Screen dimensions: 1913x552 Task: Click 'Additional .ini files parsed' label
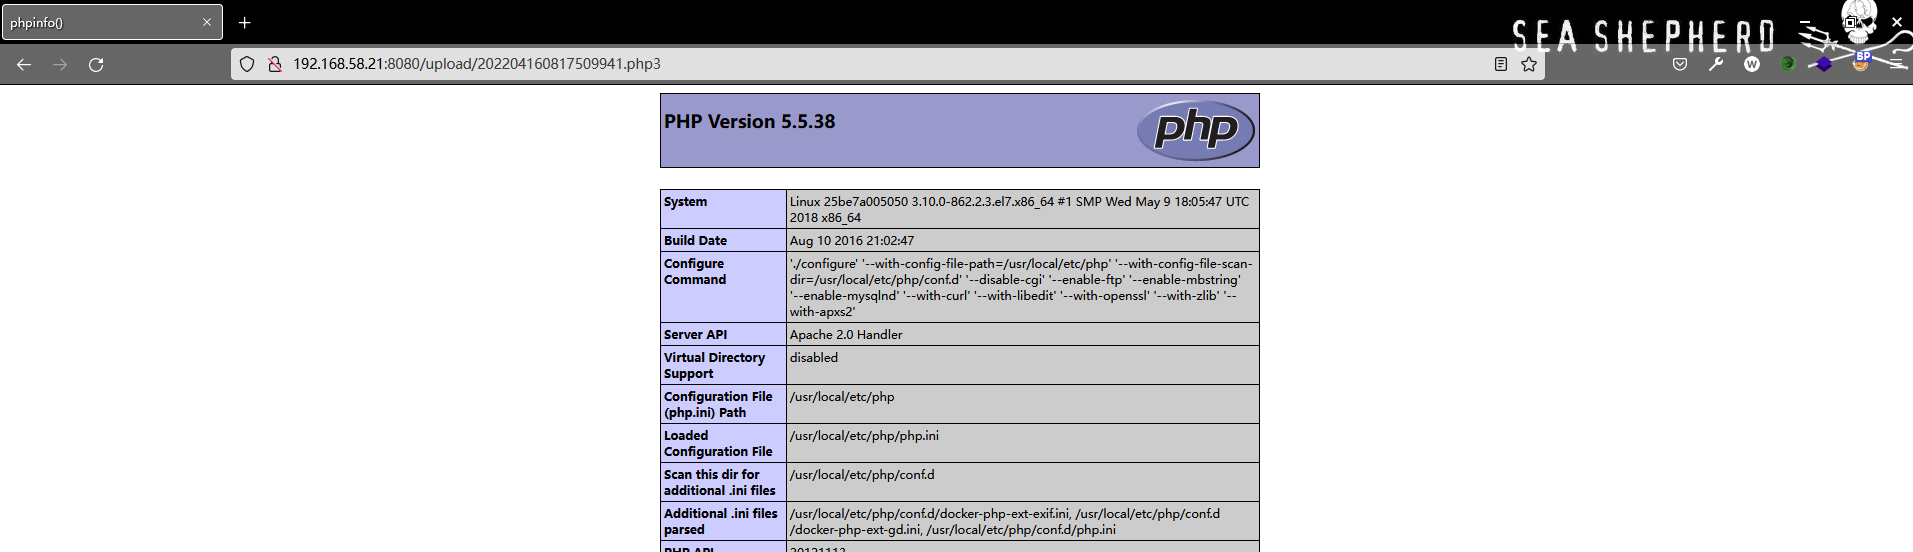tap(721, 521)
